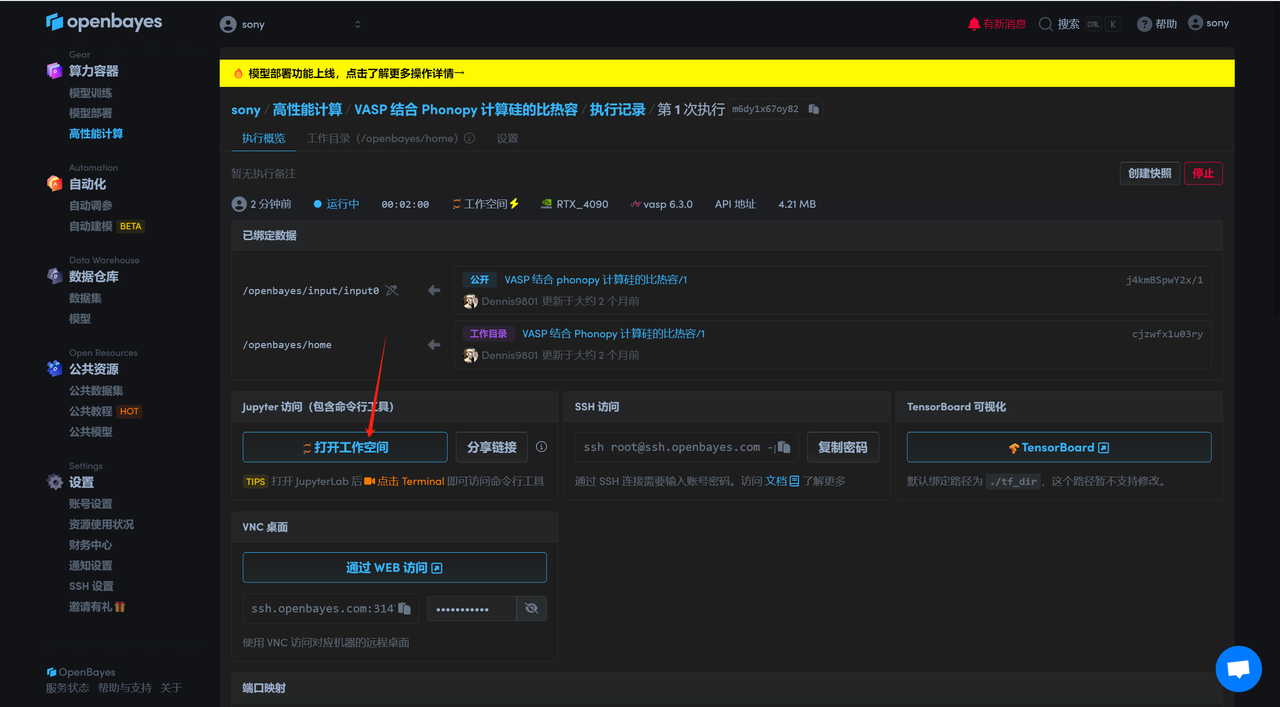Open 公开 VASP 结合 phonopy dataset link
1280x707 pixels.
click(595, 280)
